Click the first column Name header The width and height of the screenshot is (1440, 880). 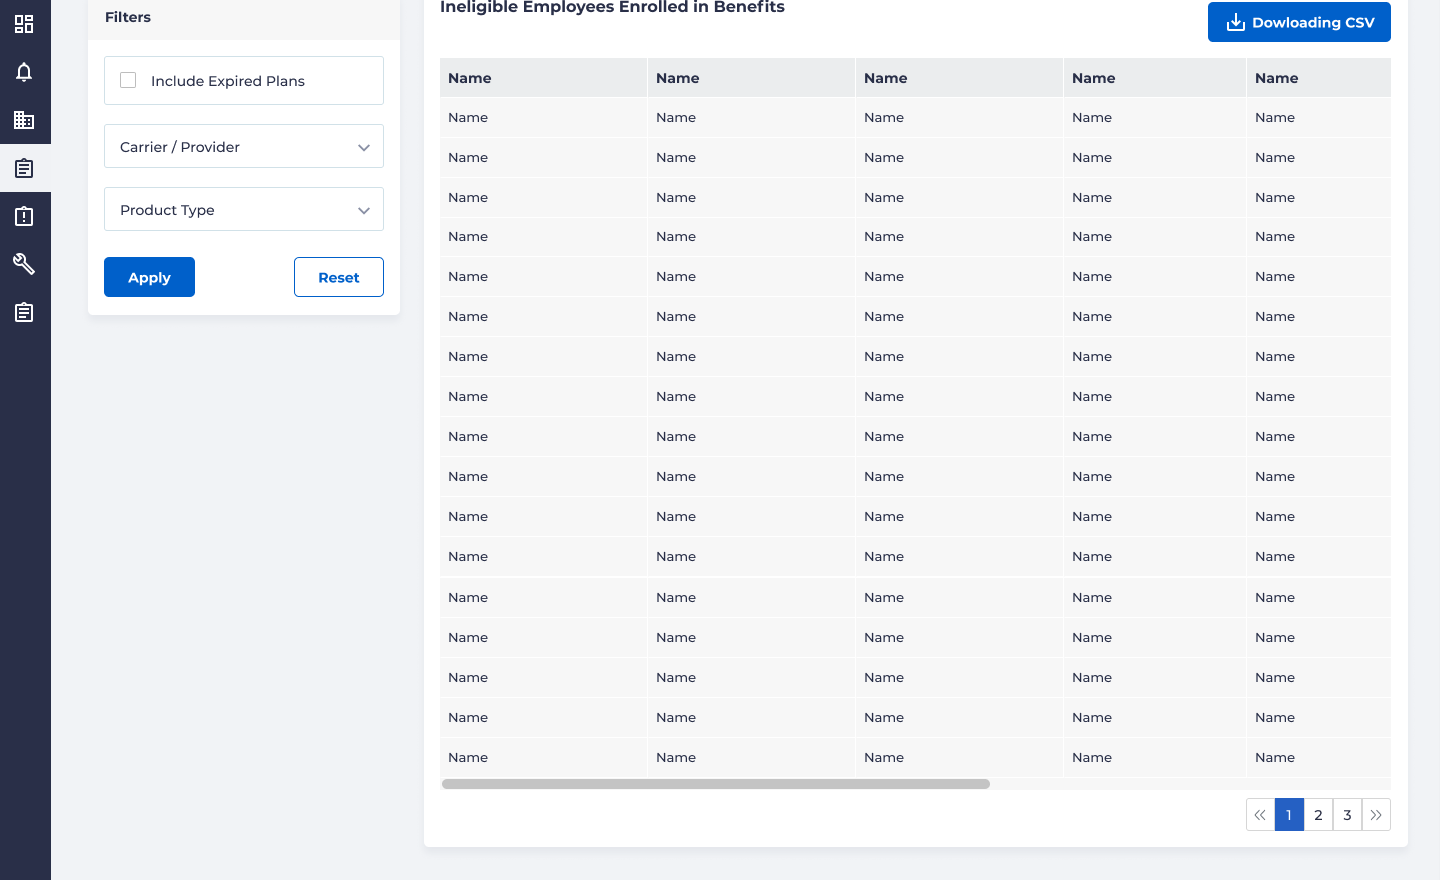tap(470, 78)
